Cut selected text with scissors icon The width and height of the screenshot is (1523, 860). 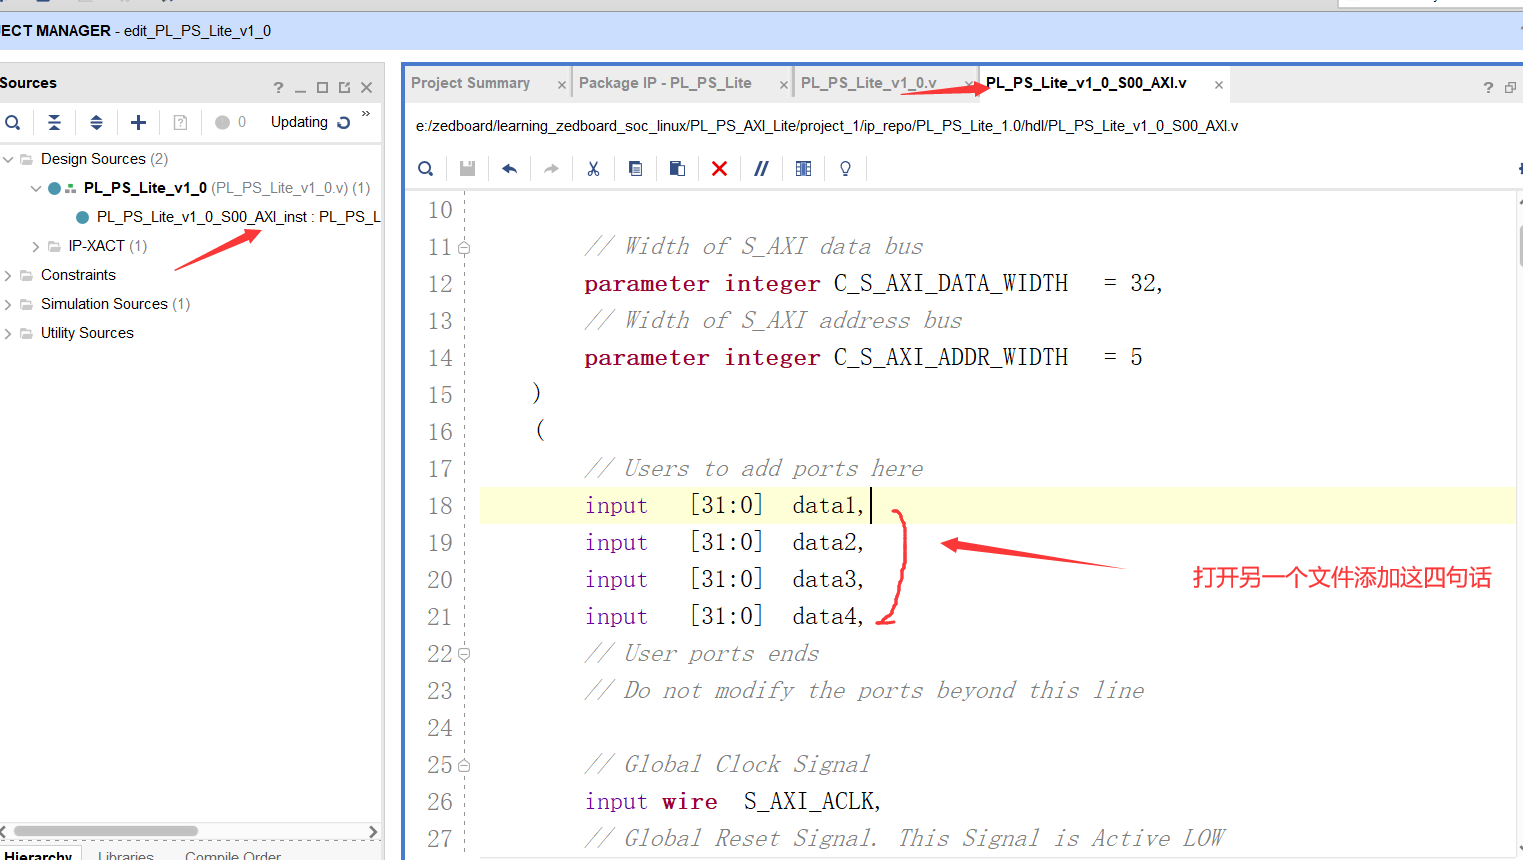[x=593, y=168]
